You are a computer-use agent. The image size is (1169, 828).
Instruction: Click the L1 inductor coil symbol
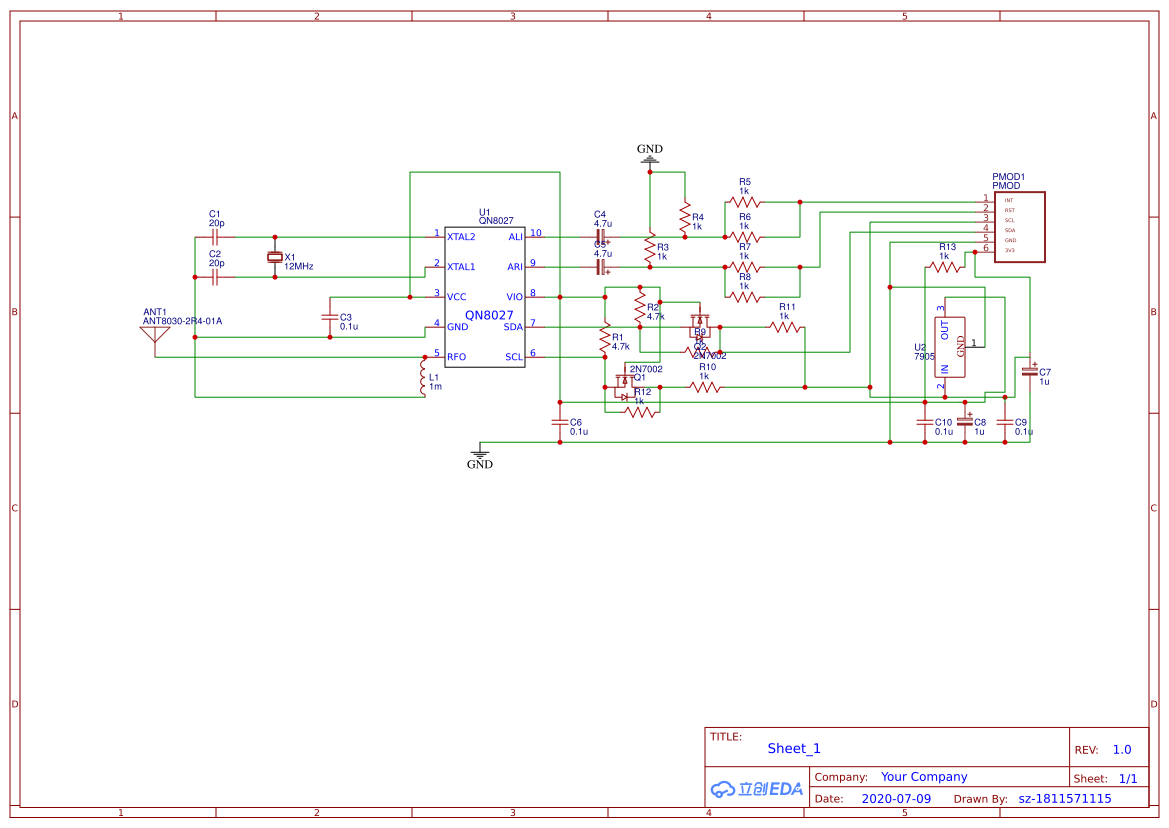pyautogui.click(x=423, y=377)
